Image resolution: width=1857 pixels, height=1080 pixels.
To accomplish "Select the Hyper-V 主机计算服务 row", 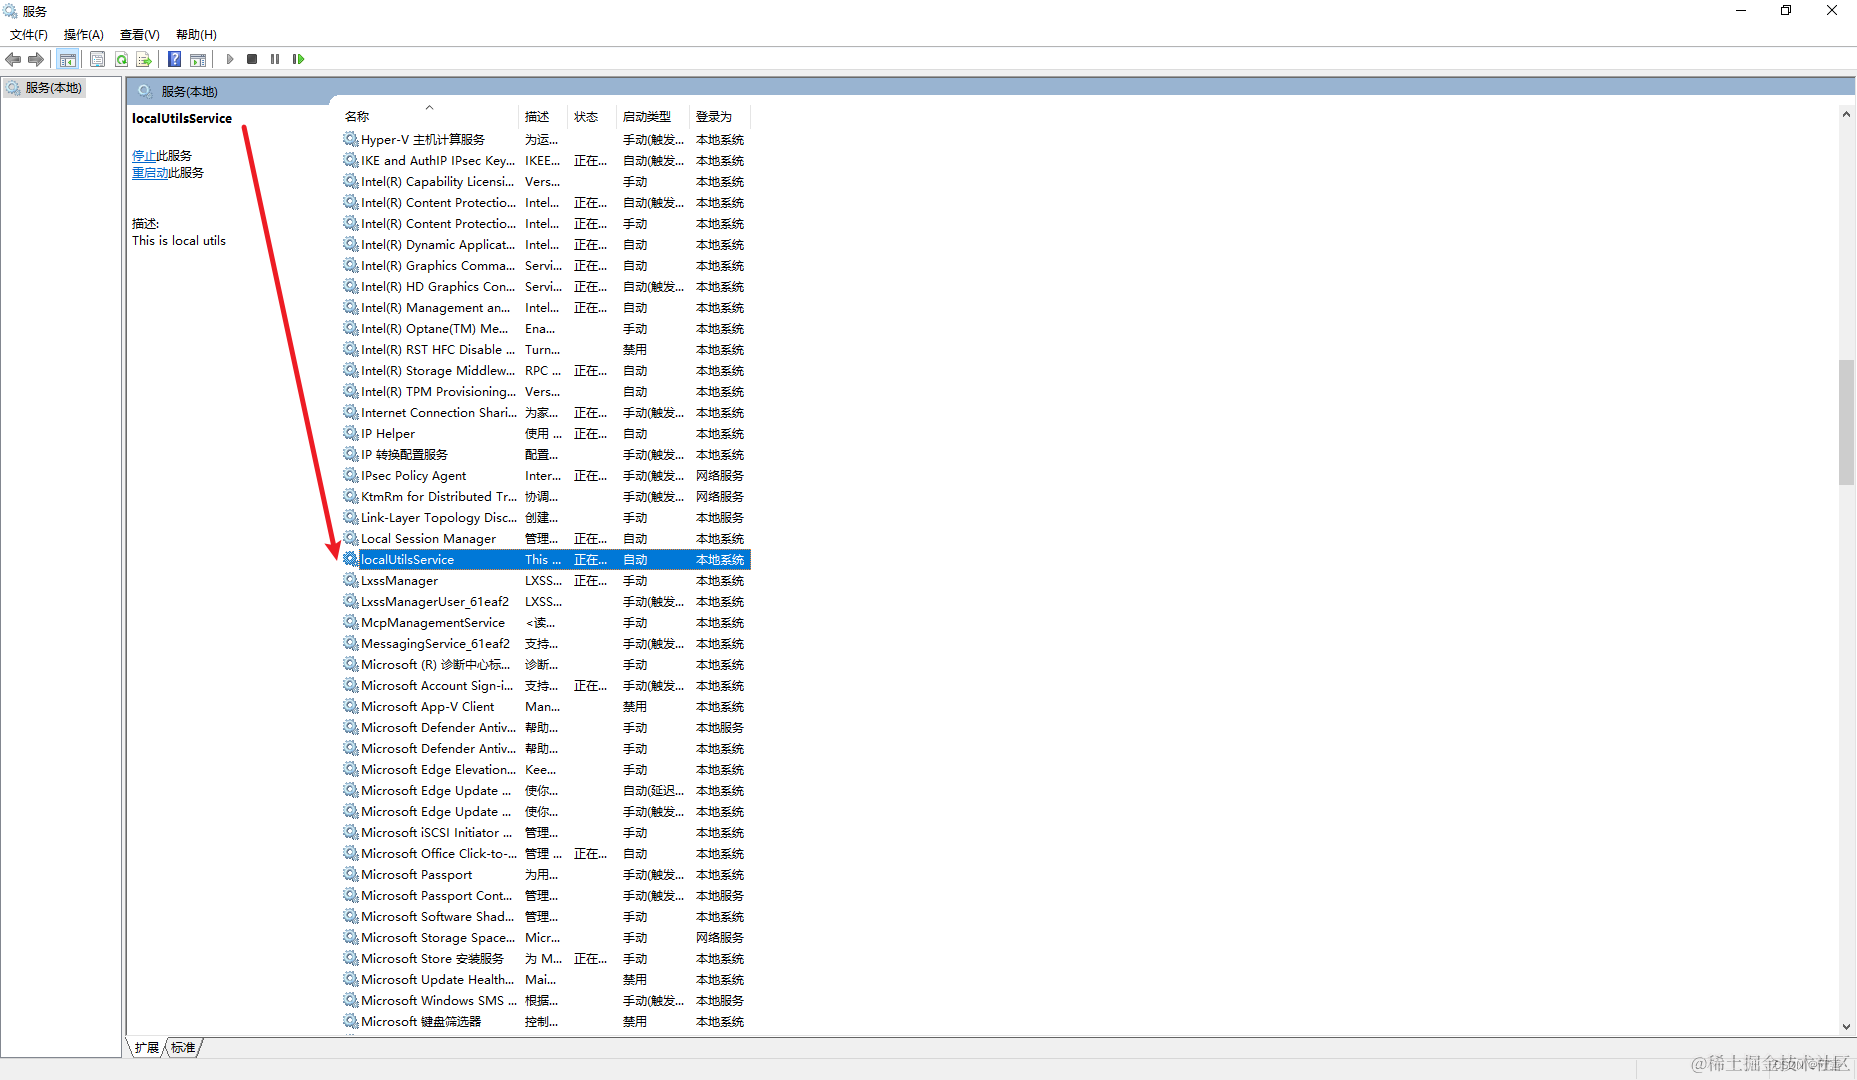I will point(546,140).
